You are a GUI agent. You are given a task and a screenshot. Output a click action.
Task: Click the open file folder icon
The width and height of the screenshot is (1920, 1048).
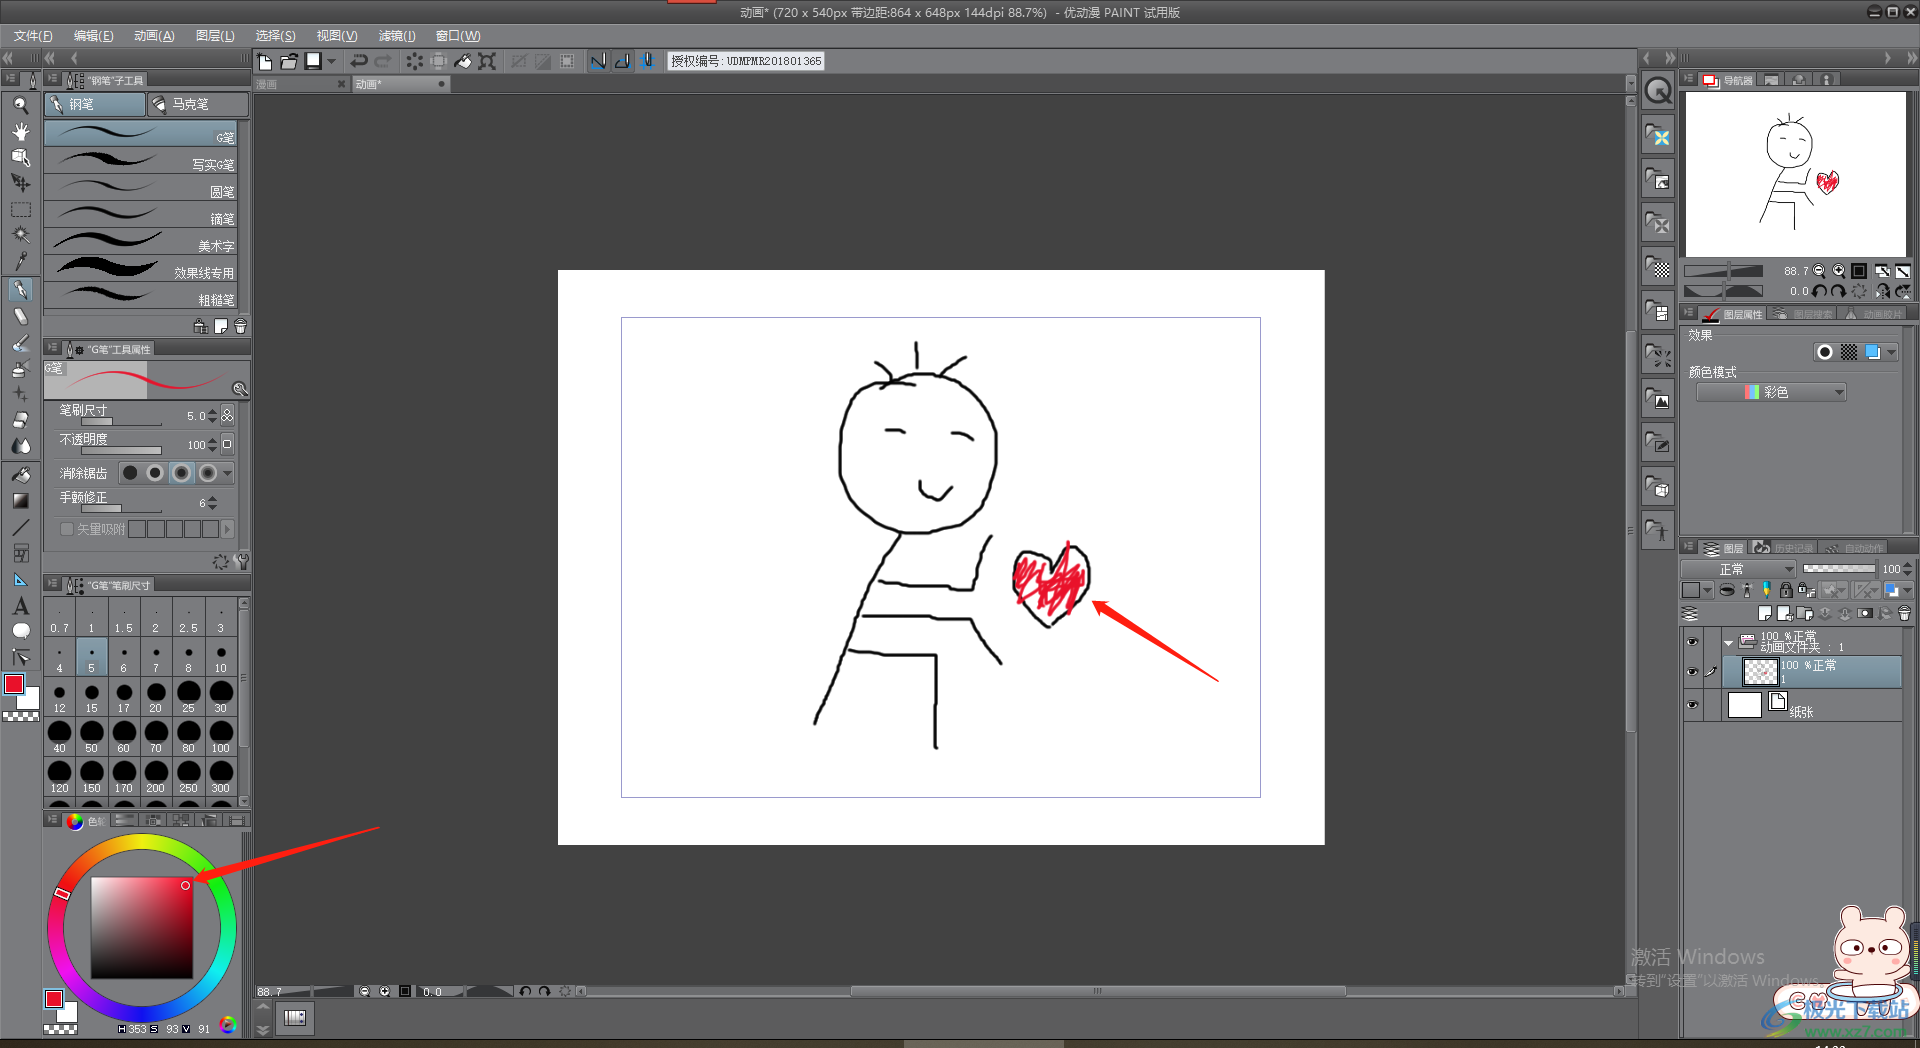289,61
